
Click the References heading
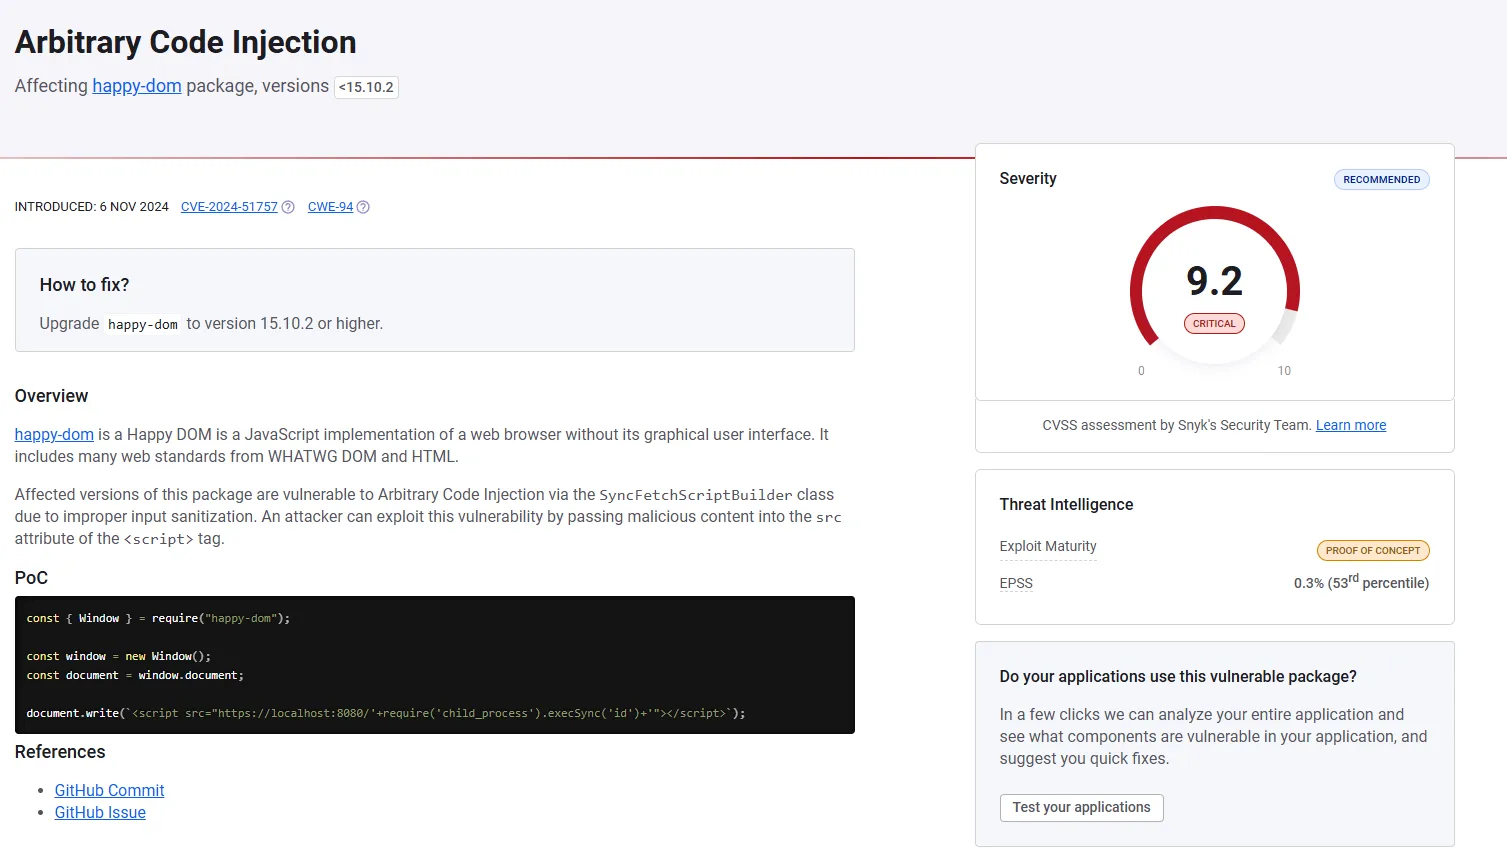pos(60,752)
